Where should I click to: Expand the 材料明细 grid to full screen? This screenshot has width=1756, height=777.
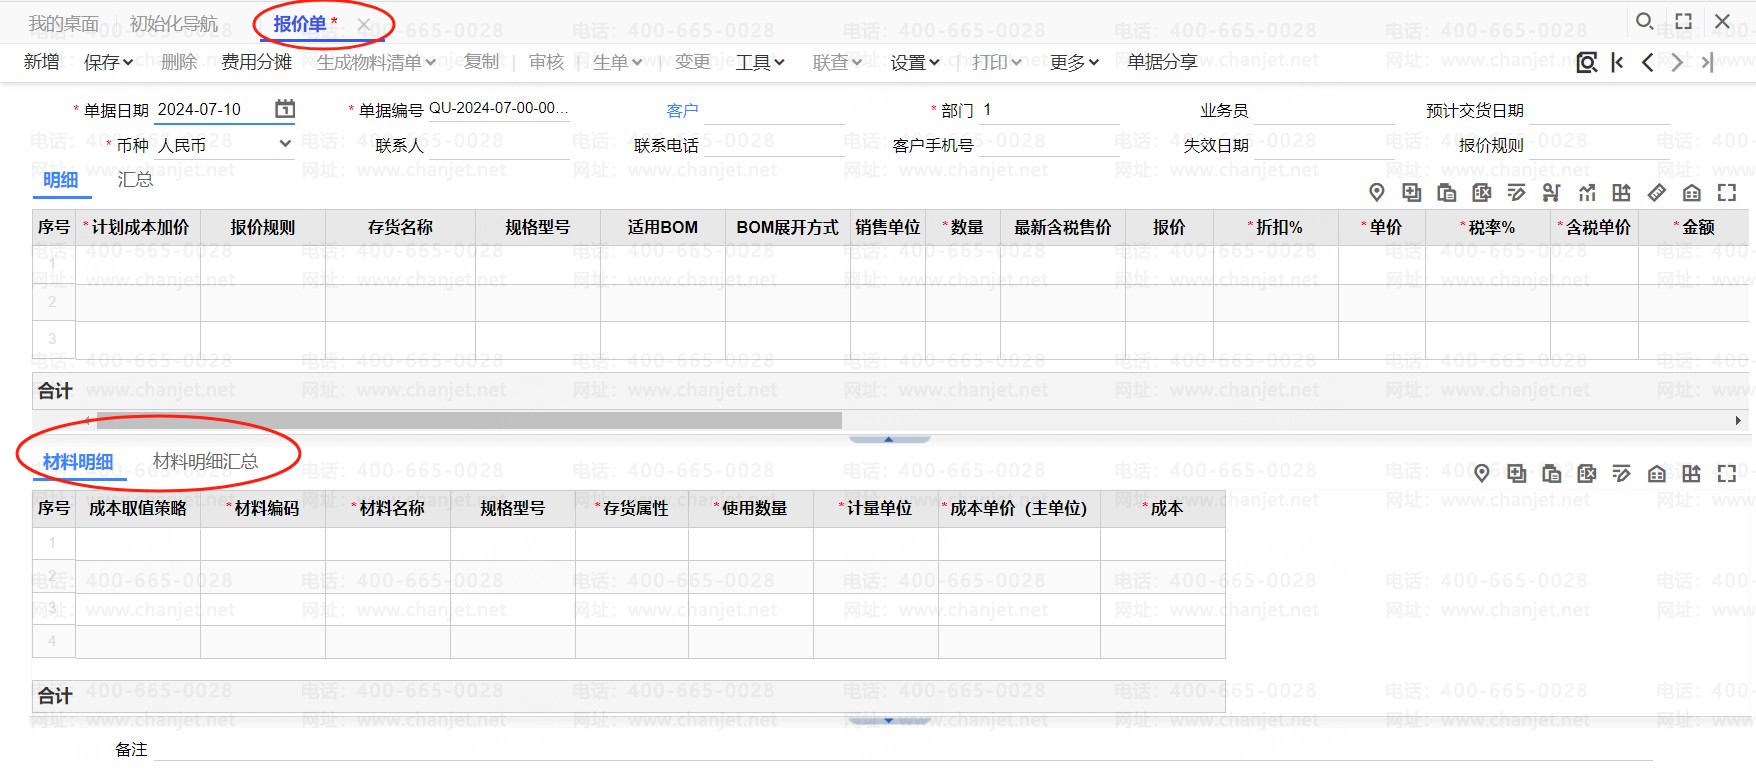[1727, 474]
